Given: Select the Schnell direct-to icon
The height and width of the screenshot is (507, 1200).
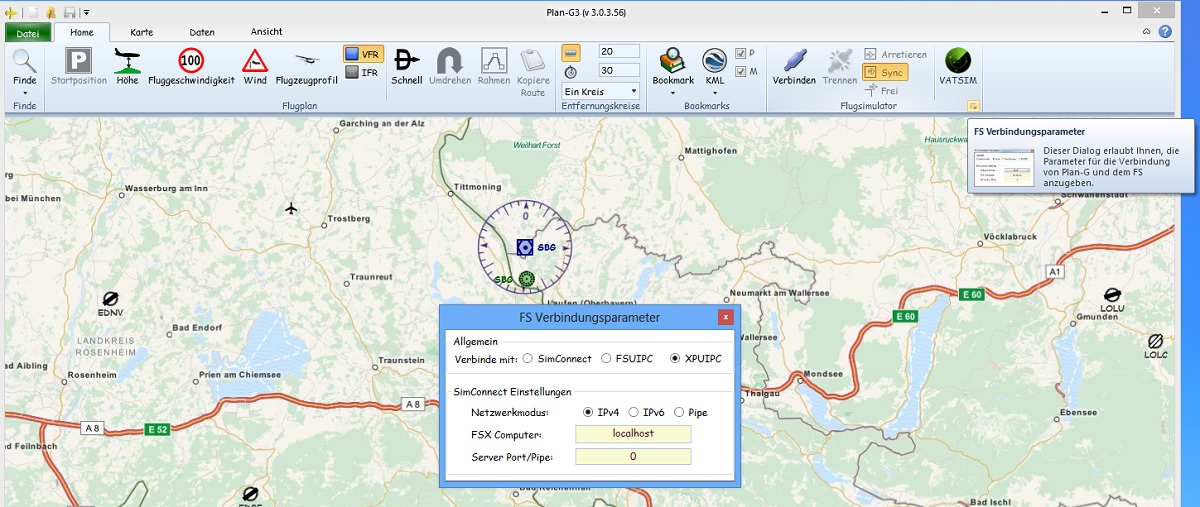Looking at the screenshot, I should coord(406,59).
